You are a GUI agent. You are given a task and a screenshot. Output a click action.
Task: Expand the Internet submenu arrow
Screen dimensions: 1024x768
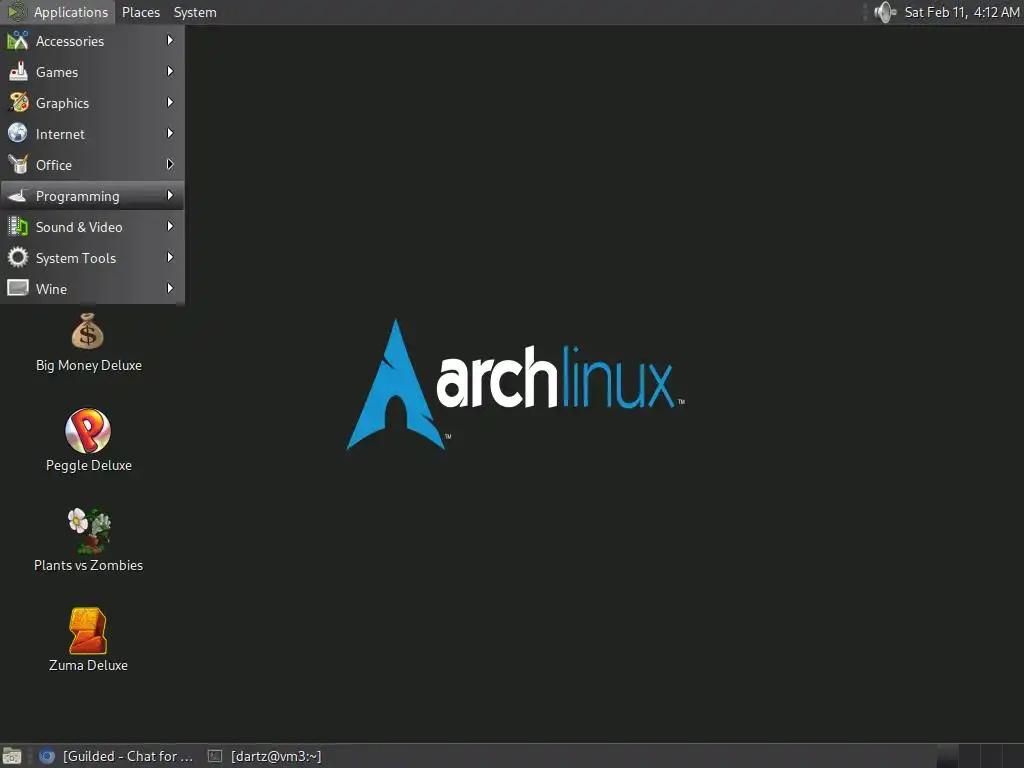coord(170,133)
